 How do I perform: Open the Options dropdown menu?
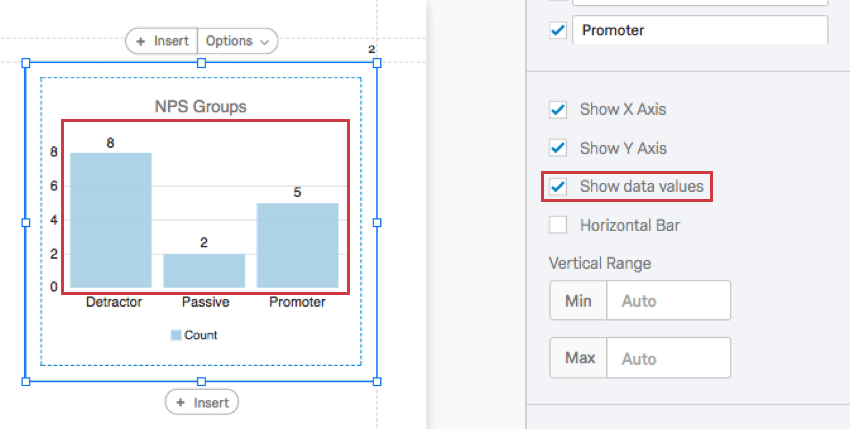[x=237, y=41]
